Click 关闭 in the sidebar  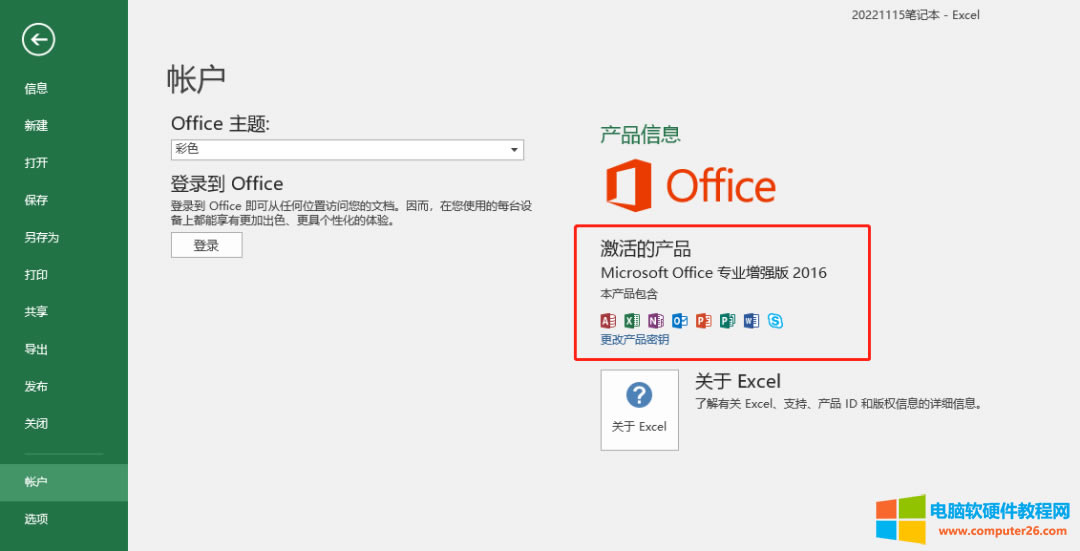tap(36, 424)
